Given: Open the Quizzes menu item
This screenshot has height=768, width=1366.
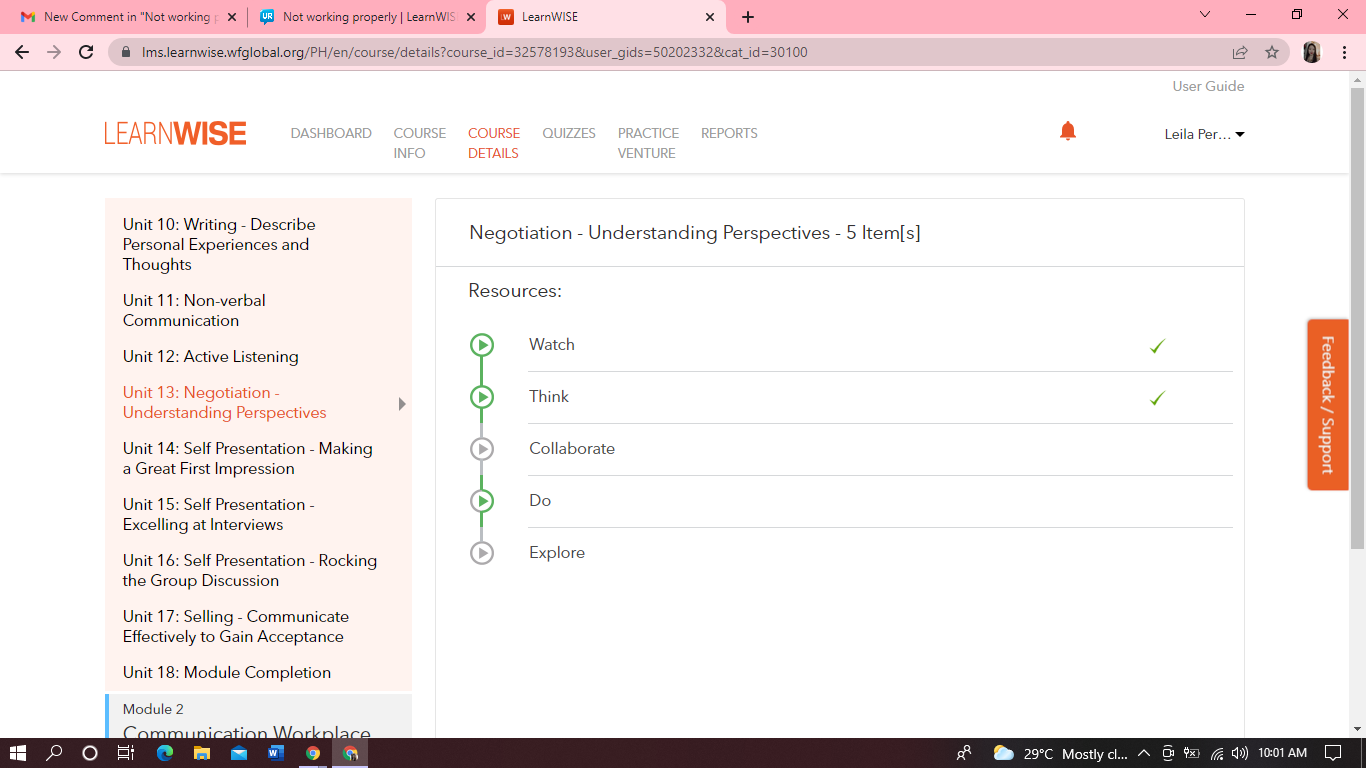Looking at the screenshot, I should tap(569, 133).
